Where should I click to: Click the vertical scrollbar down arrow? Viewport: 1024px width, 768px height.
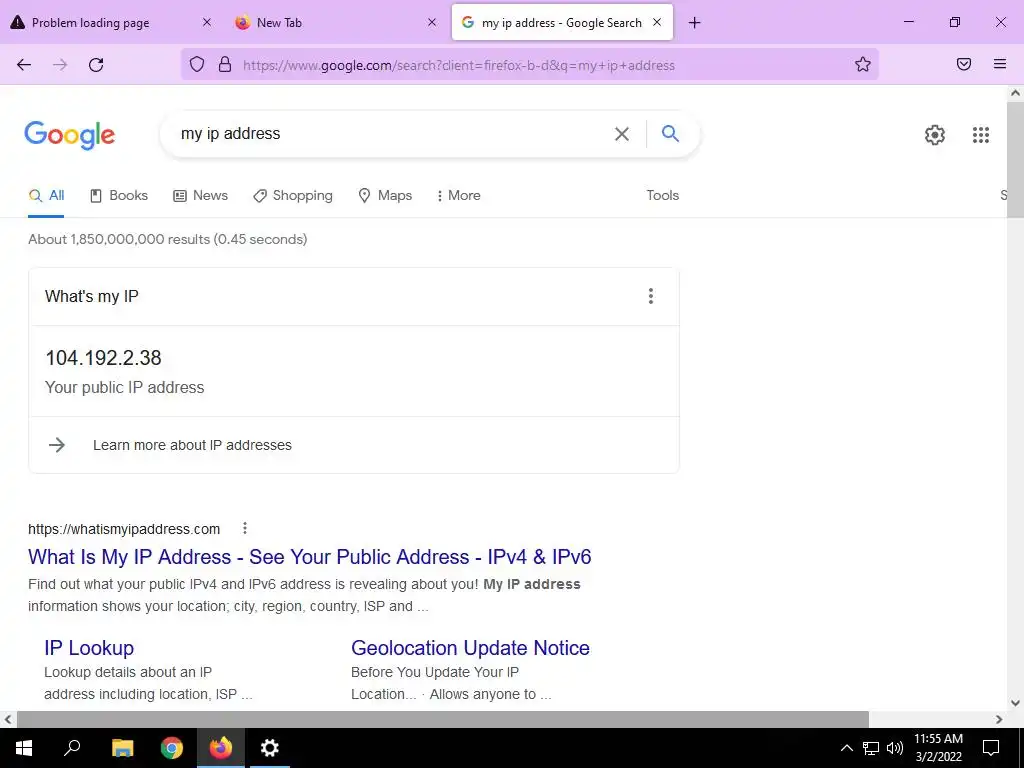coord(1015,703)
